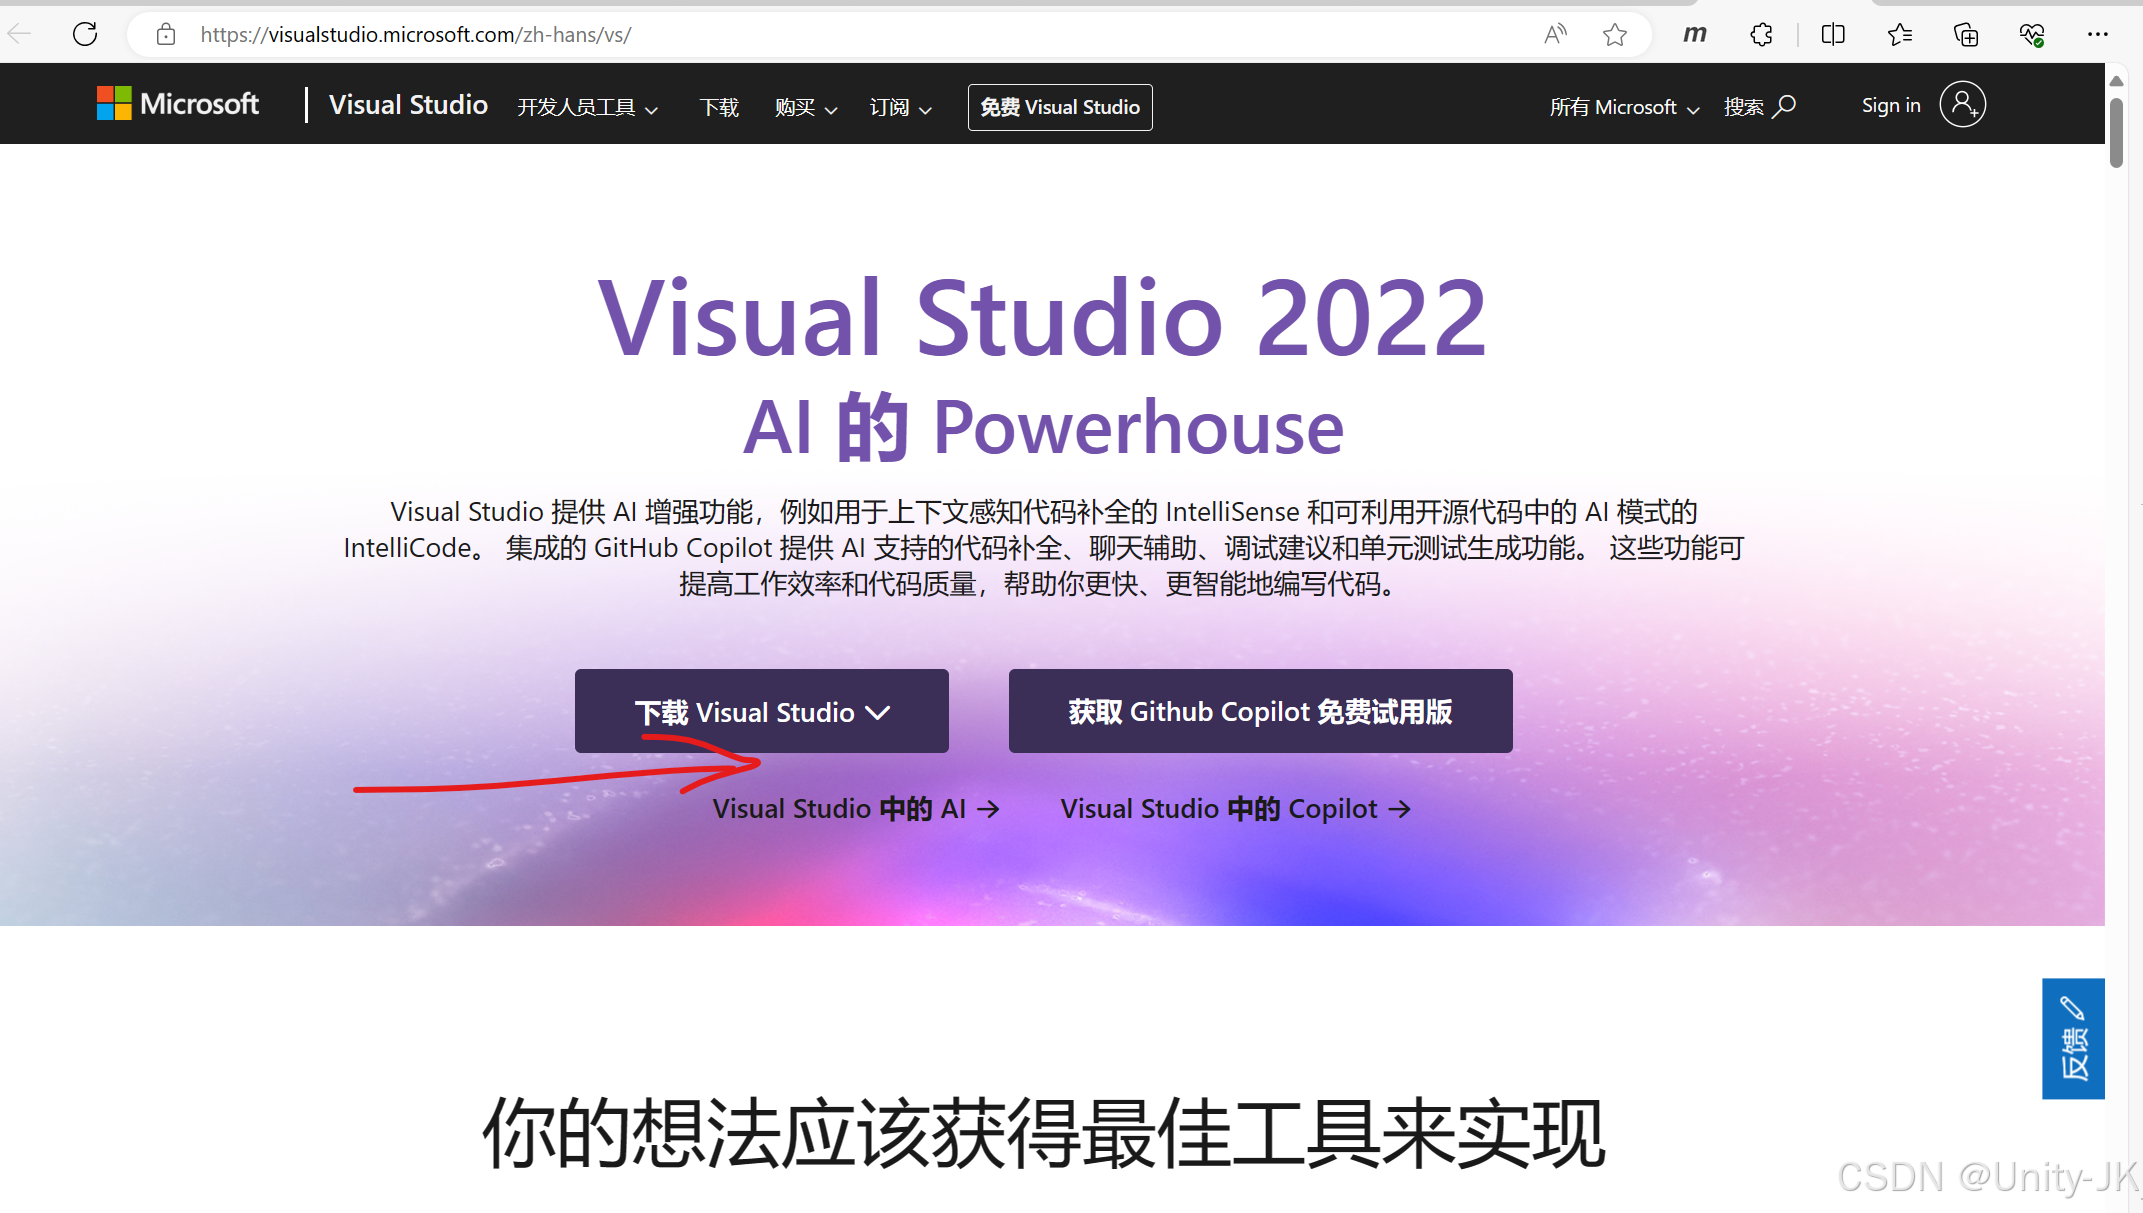
Task: Expand the 所有 Microsoft menu
Action: (1624, 107)
